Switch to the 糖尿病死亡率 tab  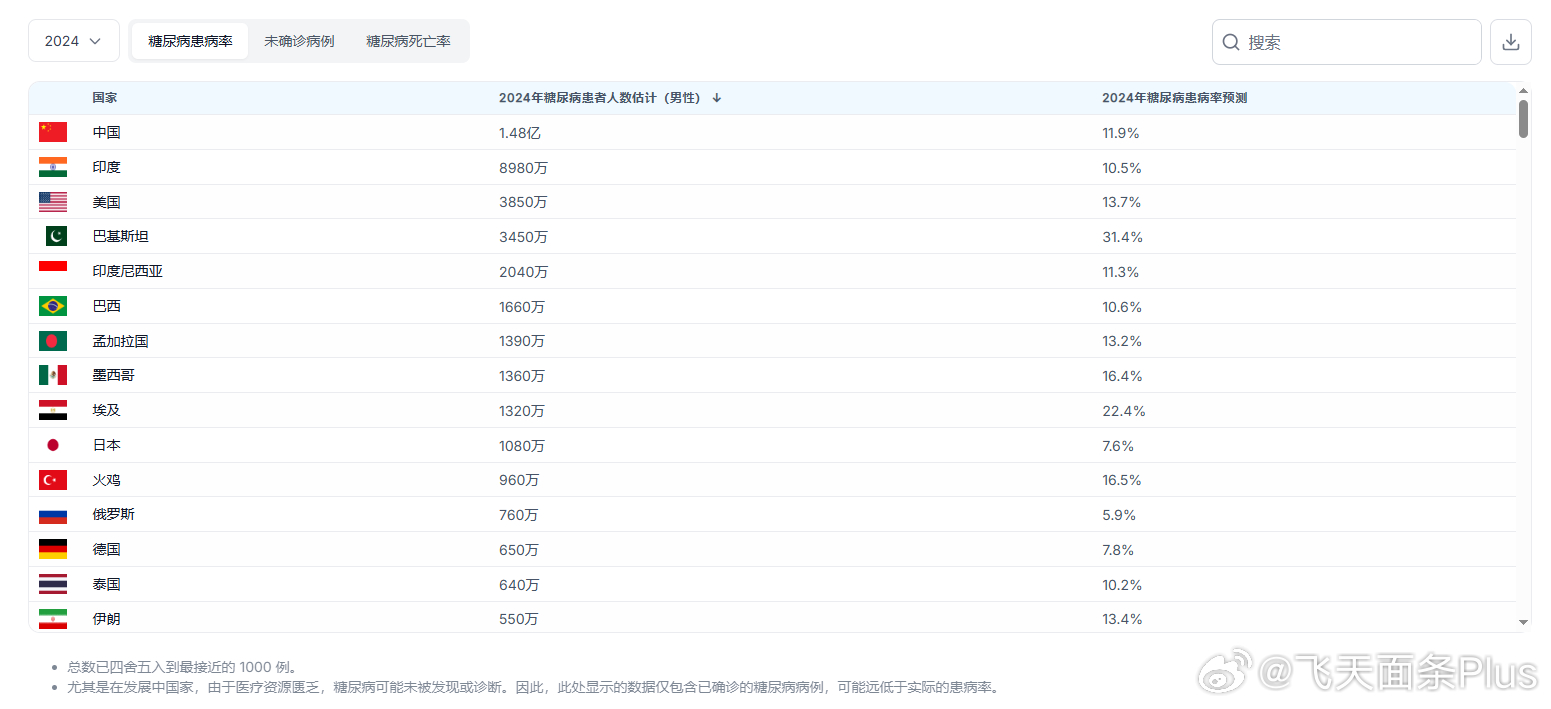(408, 41)
